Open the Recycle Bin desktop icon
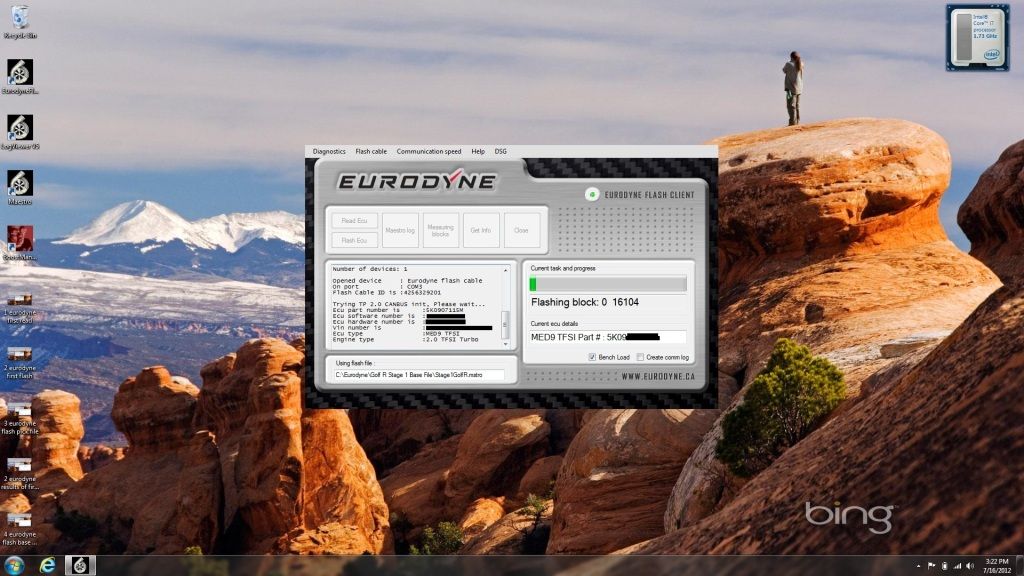 (20, 22)
